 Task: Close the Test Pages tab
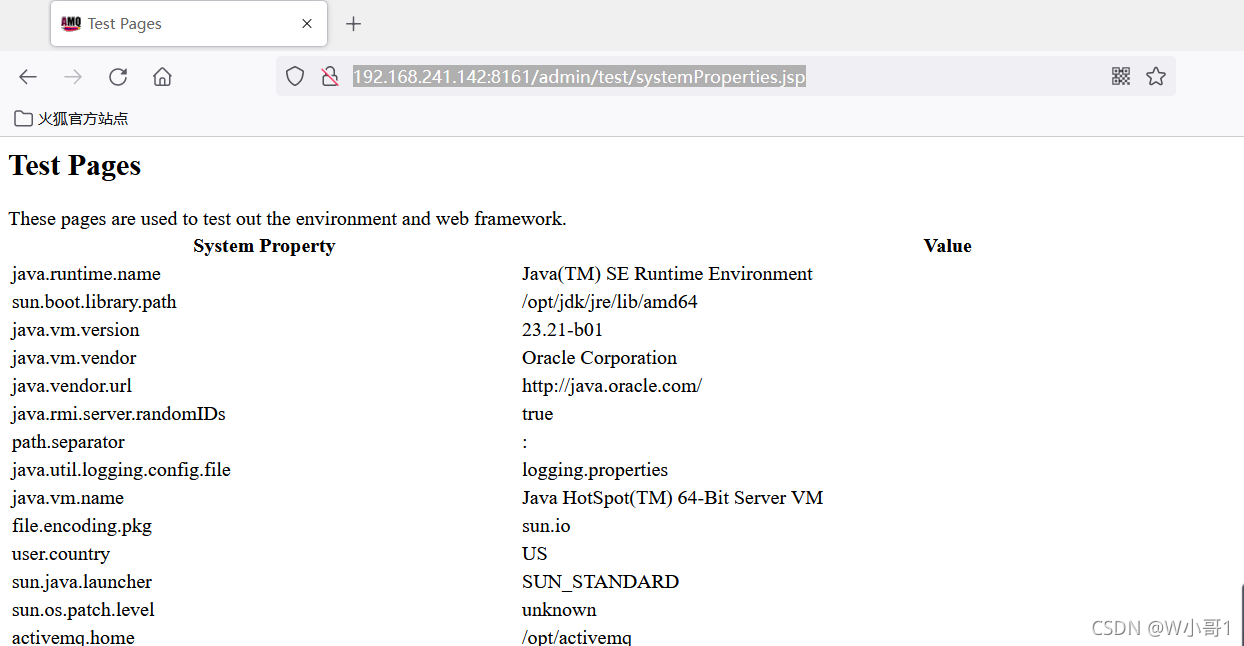click(x=307, y=24)
